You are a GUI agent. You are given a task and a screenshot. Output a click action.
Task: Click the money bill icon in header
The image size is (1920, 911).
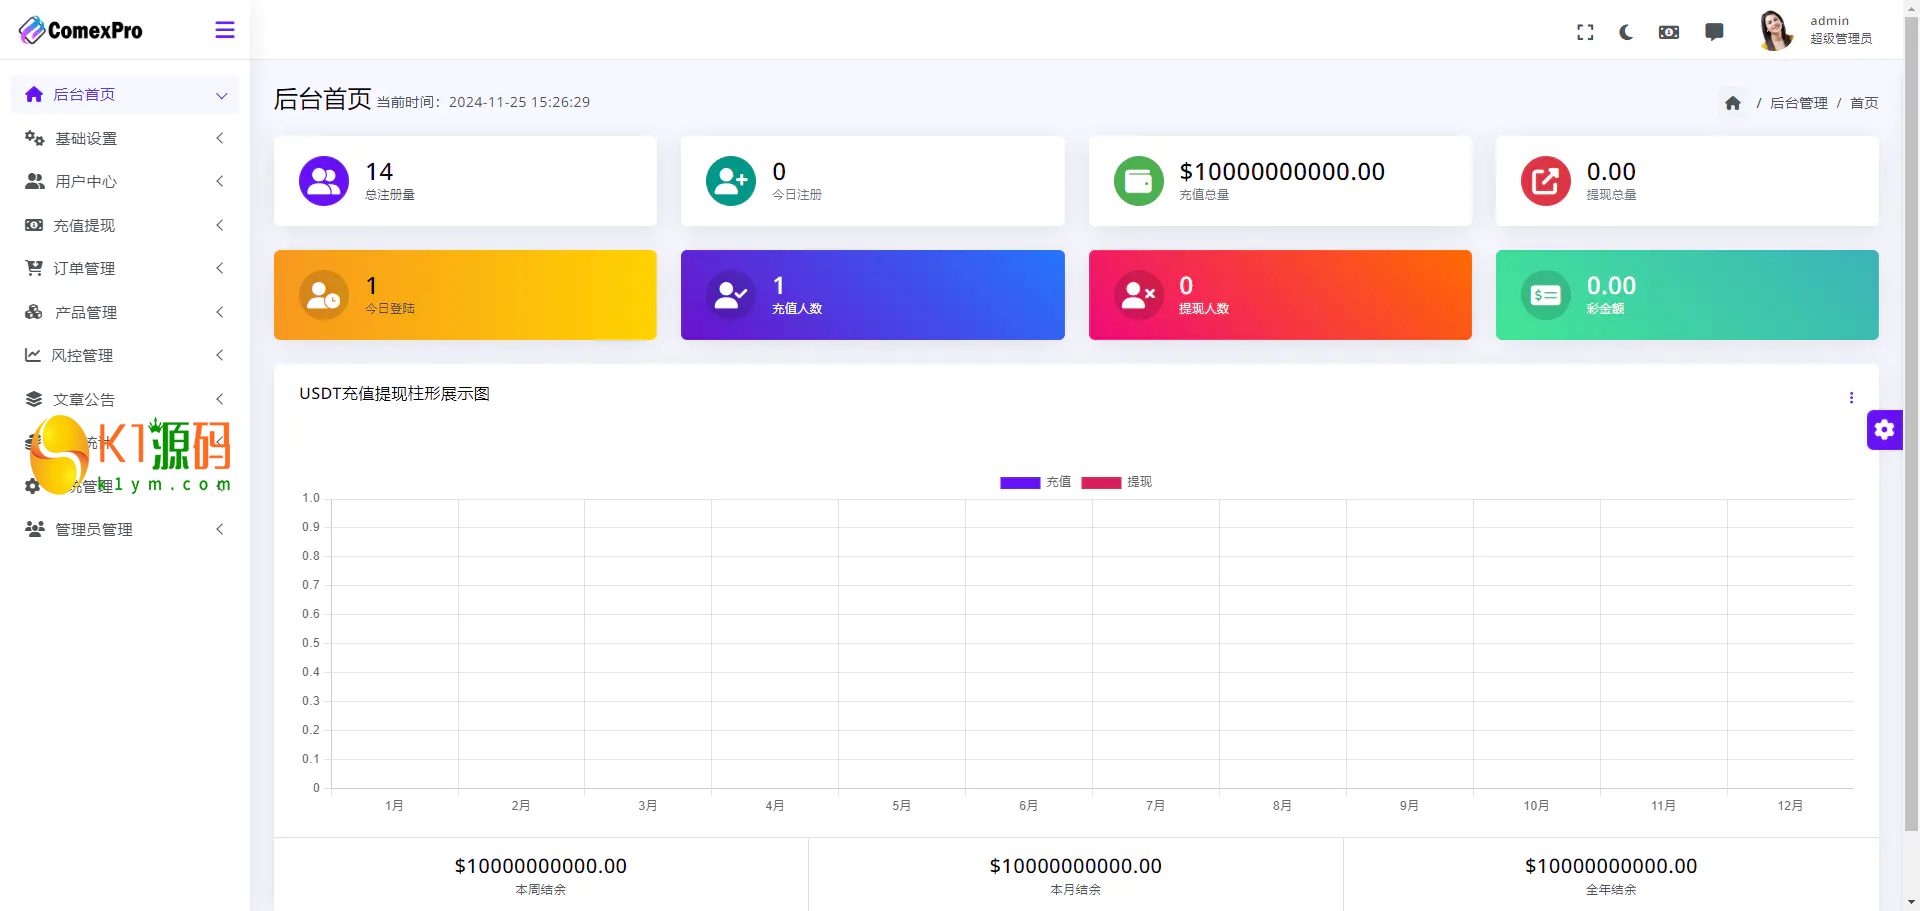coord(1669,32)
